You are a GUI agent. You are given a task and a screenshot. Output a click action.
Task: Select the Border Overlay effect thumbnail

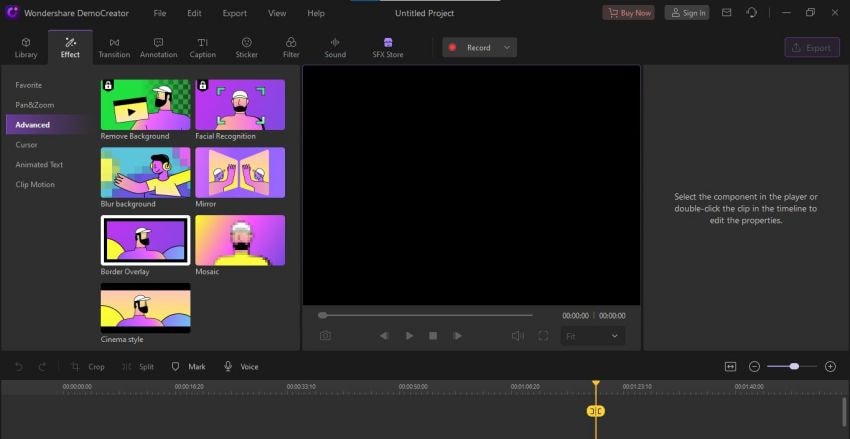coord(145,240)
